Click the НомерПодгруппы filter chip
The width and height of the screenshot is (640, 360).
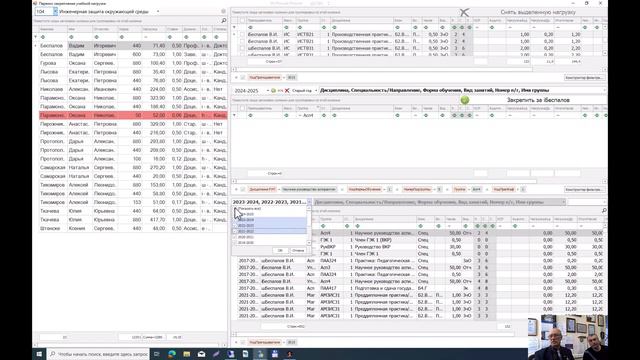[417, 189]
